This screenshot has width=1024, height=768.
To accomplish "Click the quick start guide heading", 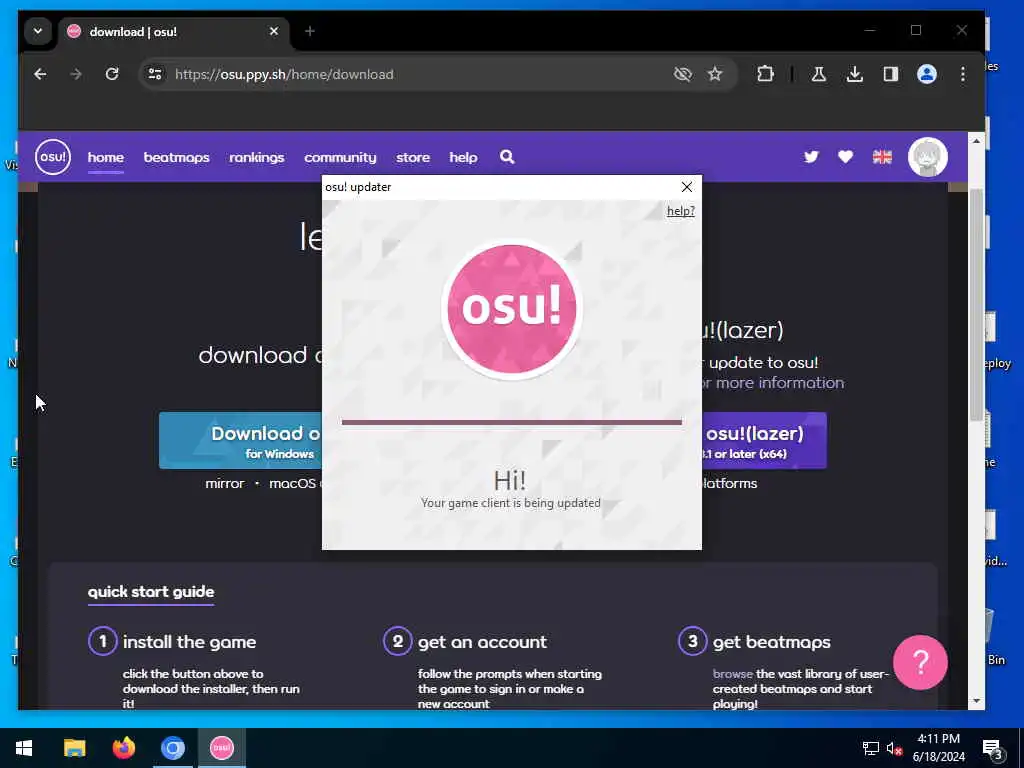I will pyautogui.click(x=151, y=592).
